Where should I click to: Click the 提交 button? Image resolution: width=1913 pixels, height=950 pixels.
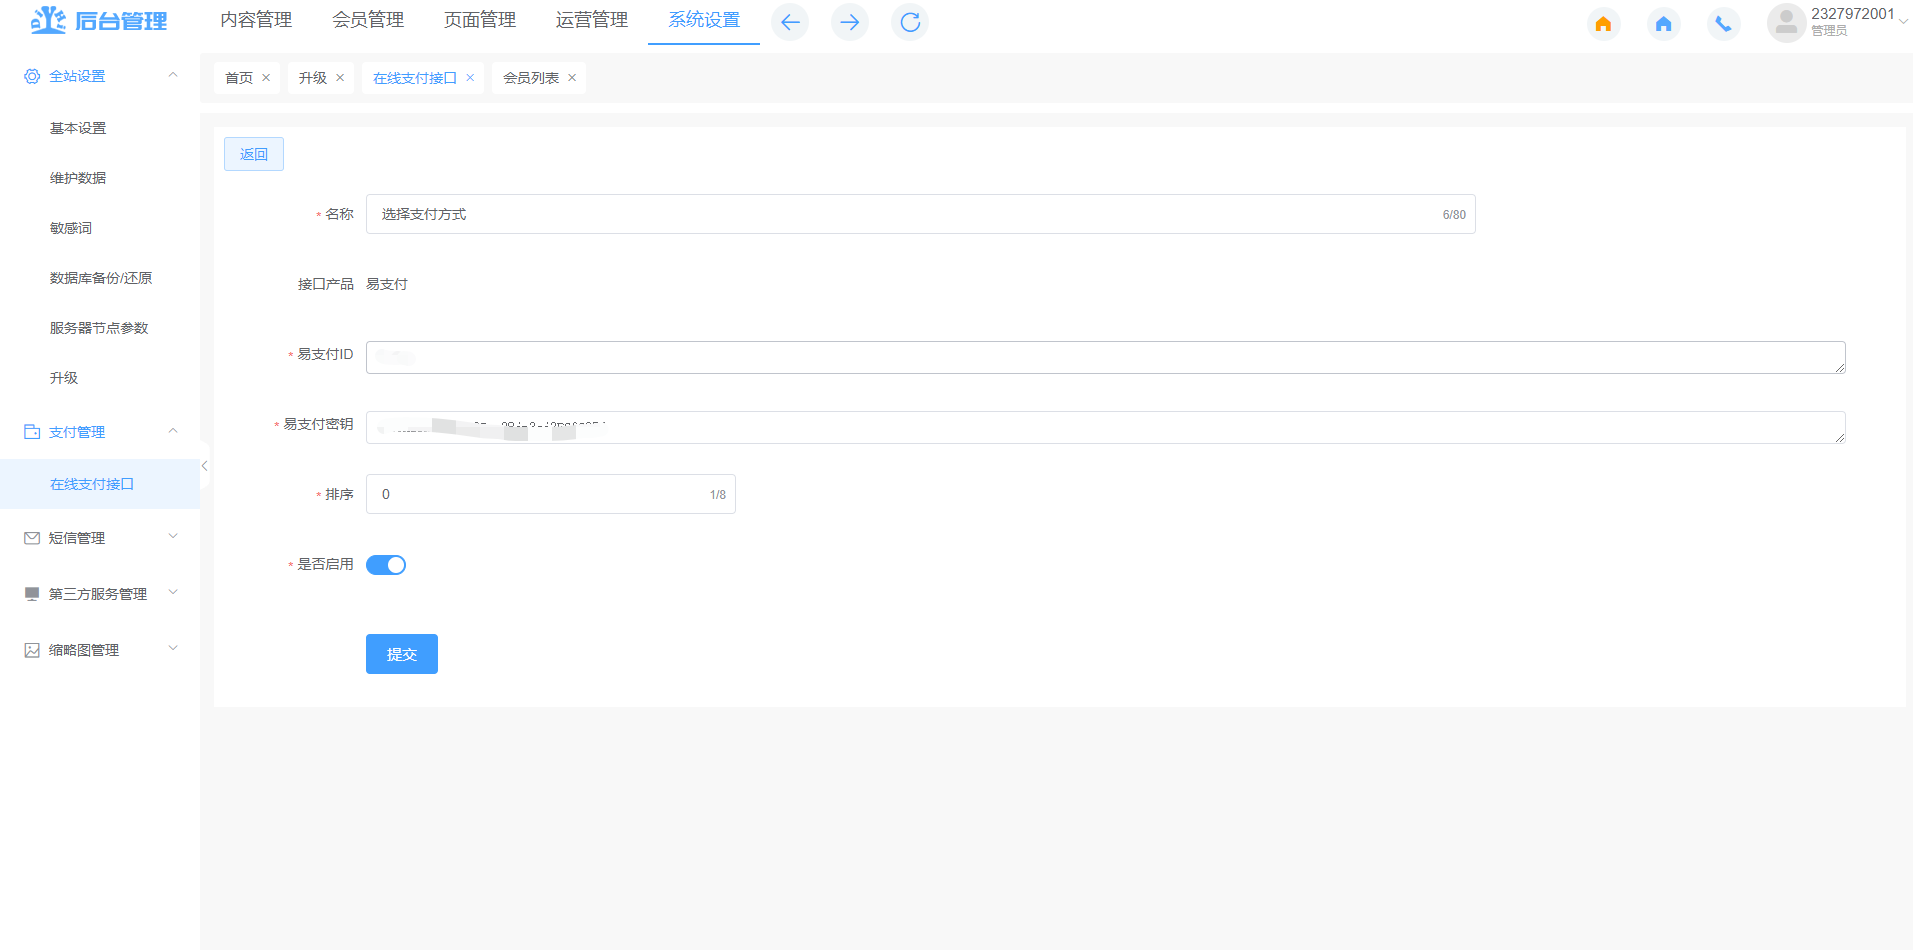coord(402,654)
